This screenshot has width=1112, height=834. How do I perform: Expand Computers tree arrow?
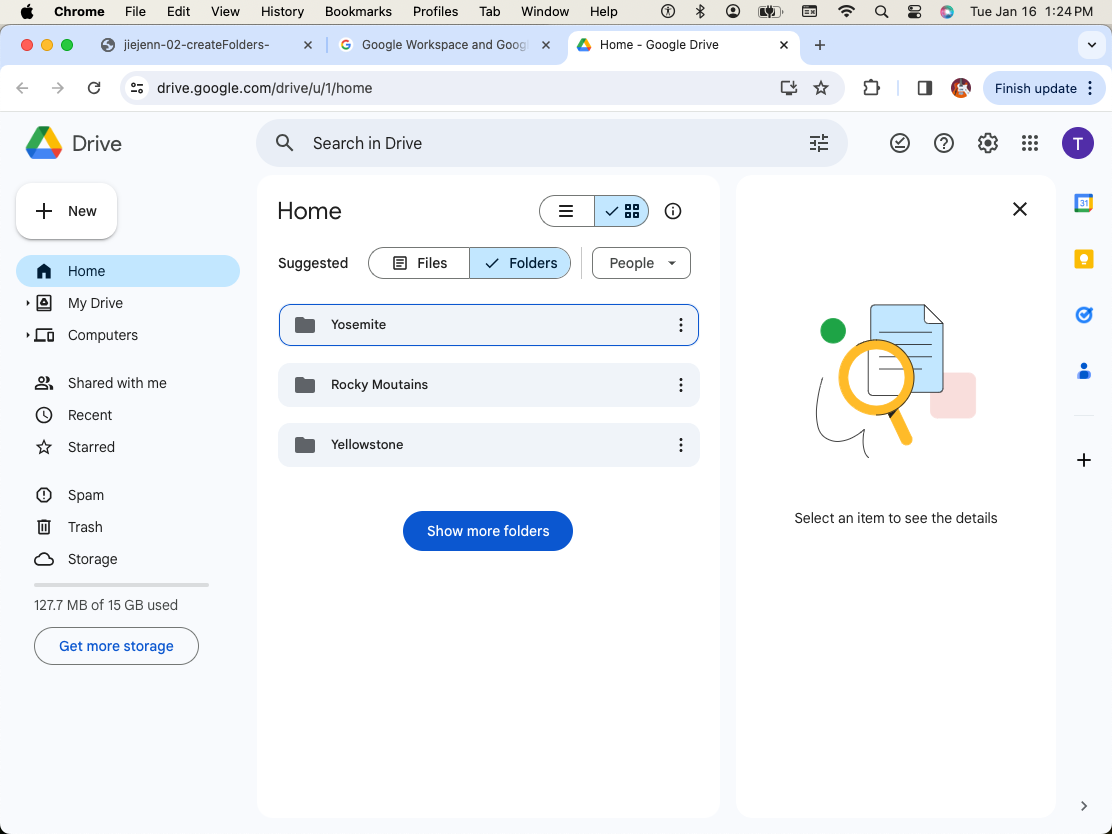[x=28, y=335]
